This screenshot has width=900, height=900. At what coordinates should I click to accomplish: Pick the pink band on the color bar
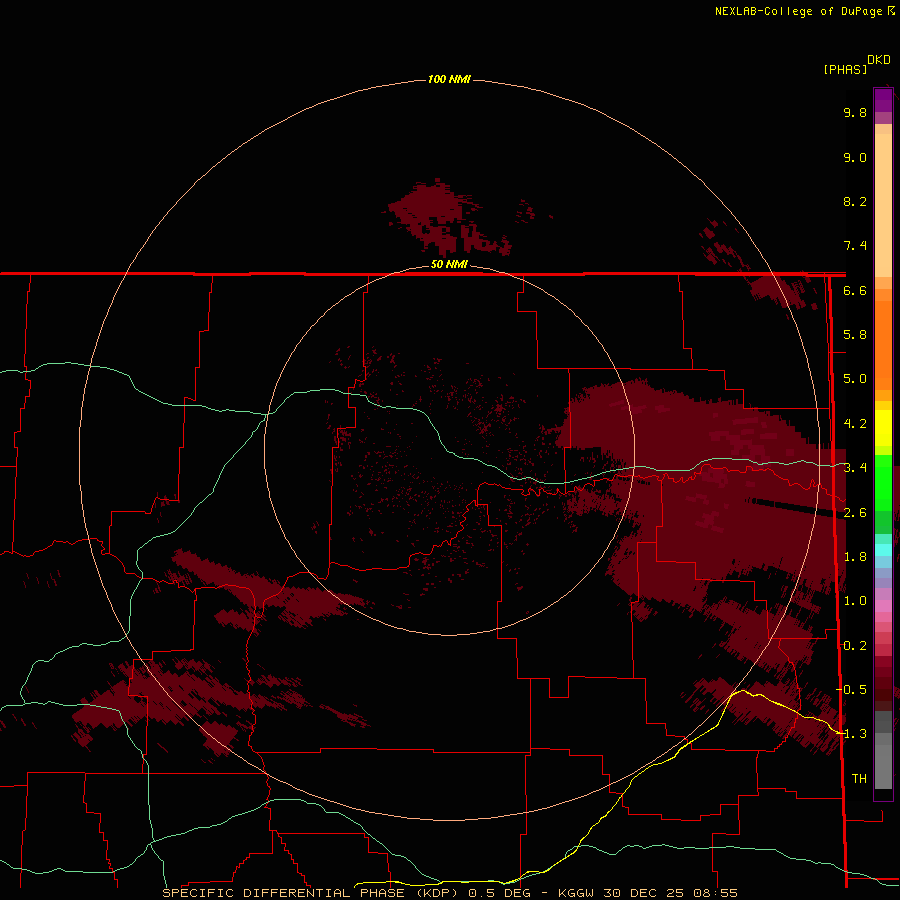[883, 606]
